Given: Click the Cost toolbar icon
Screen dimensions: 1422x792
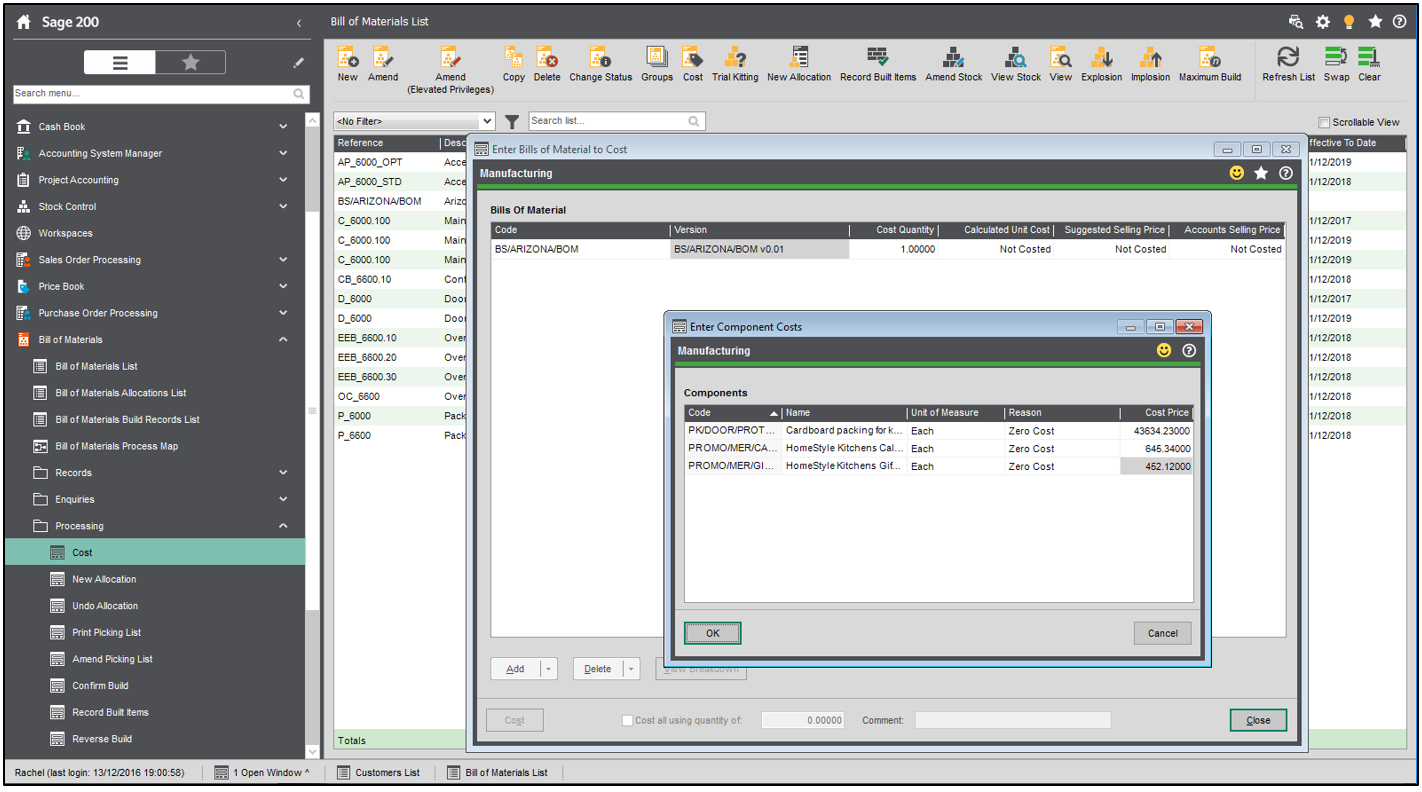Looking at the screenshot, I should click(x=692, y=64).
